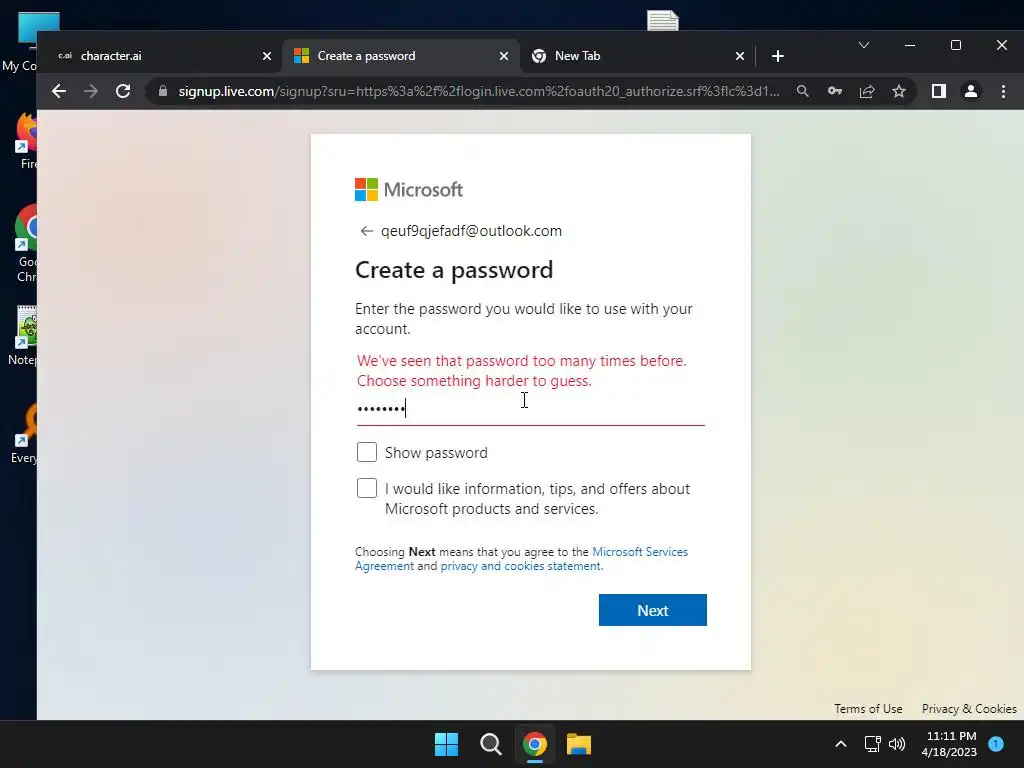Open Microsoft Services Agreement link
This screenshot has width=1024, height=768.
tap(521, 559)
